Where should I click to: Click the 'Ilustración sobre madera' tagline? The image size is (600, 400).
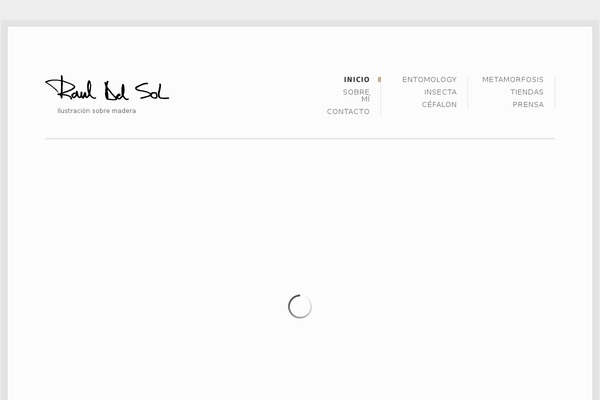click(x=96, y=111)
